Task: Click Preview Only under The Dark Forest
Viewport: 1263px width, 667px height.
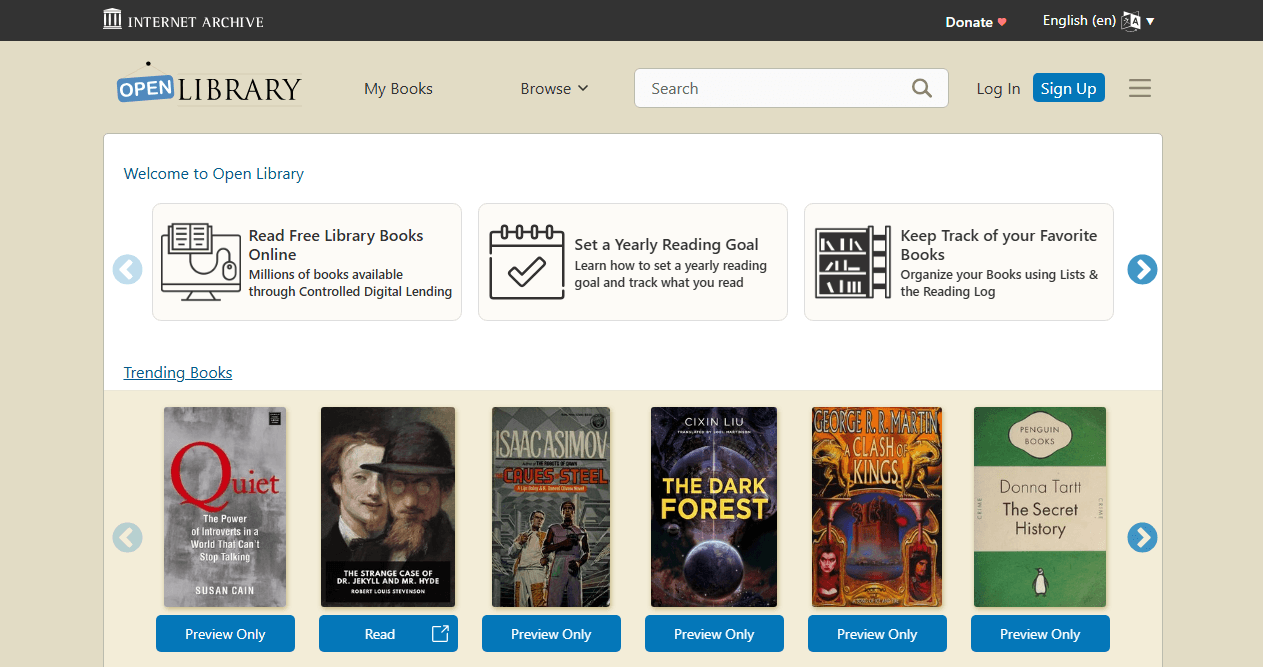Action: (x=714, y=634)
